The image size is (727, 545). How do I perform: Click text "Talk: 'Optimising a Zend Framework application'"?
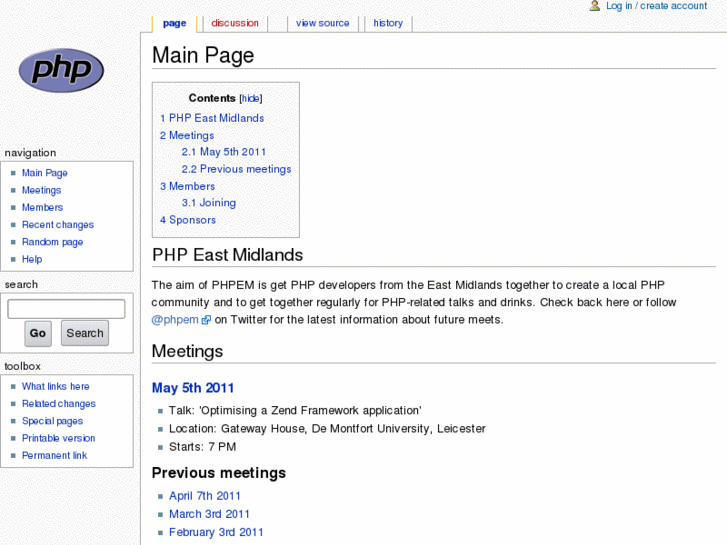point(295,411)
